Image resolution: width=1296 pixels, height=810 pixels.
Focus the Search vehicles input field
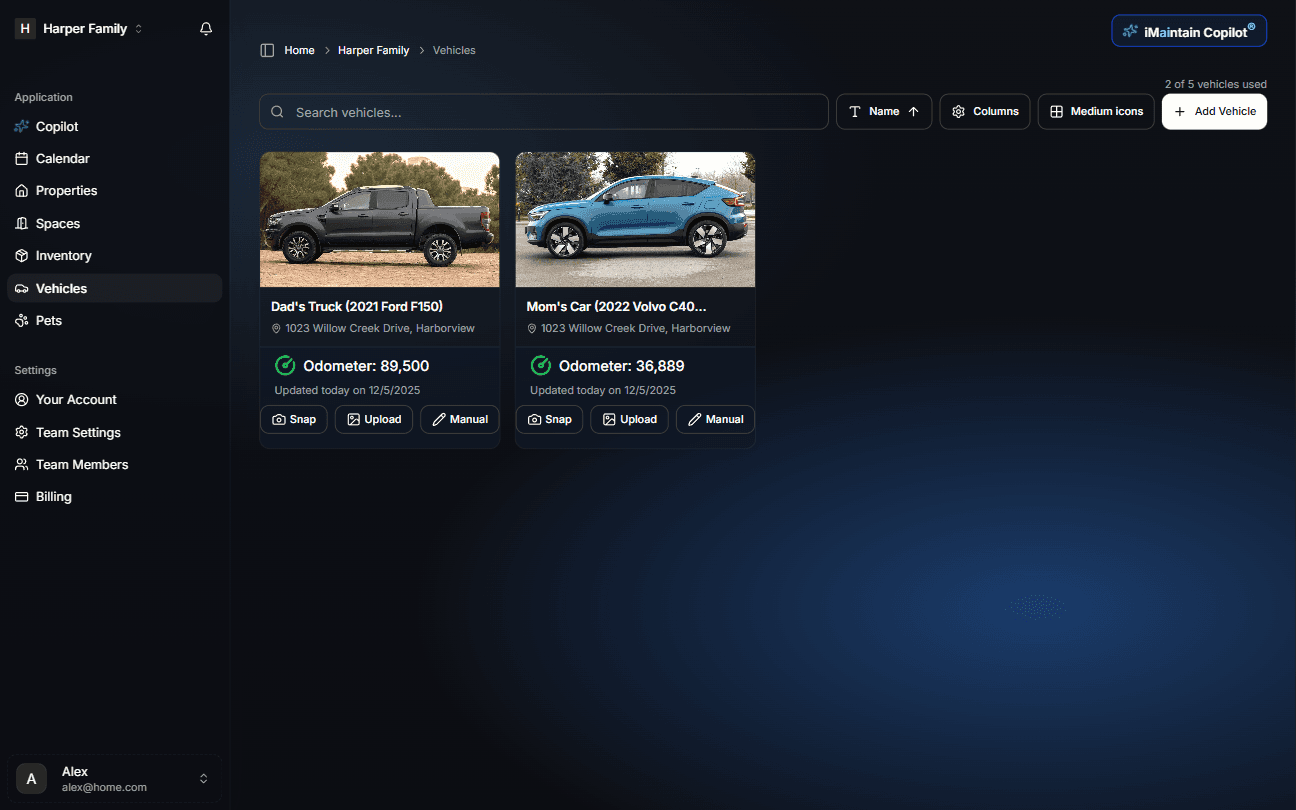[x=544, y=112]
